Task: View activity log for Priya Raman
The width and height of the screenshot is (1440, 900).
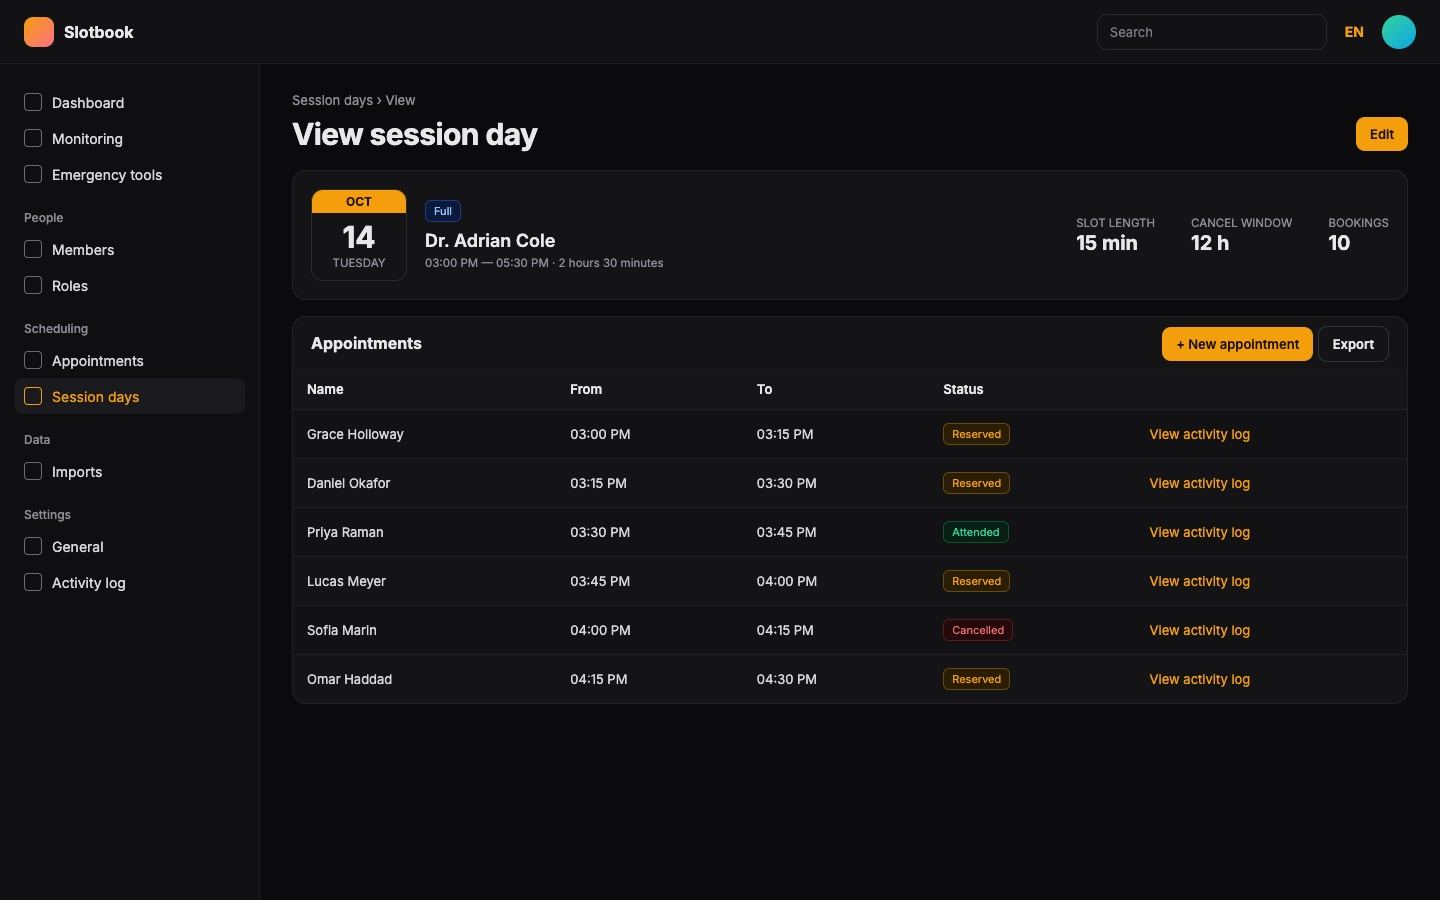Action: (1199, 532)
